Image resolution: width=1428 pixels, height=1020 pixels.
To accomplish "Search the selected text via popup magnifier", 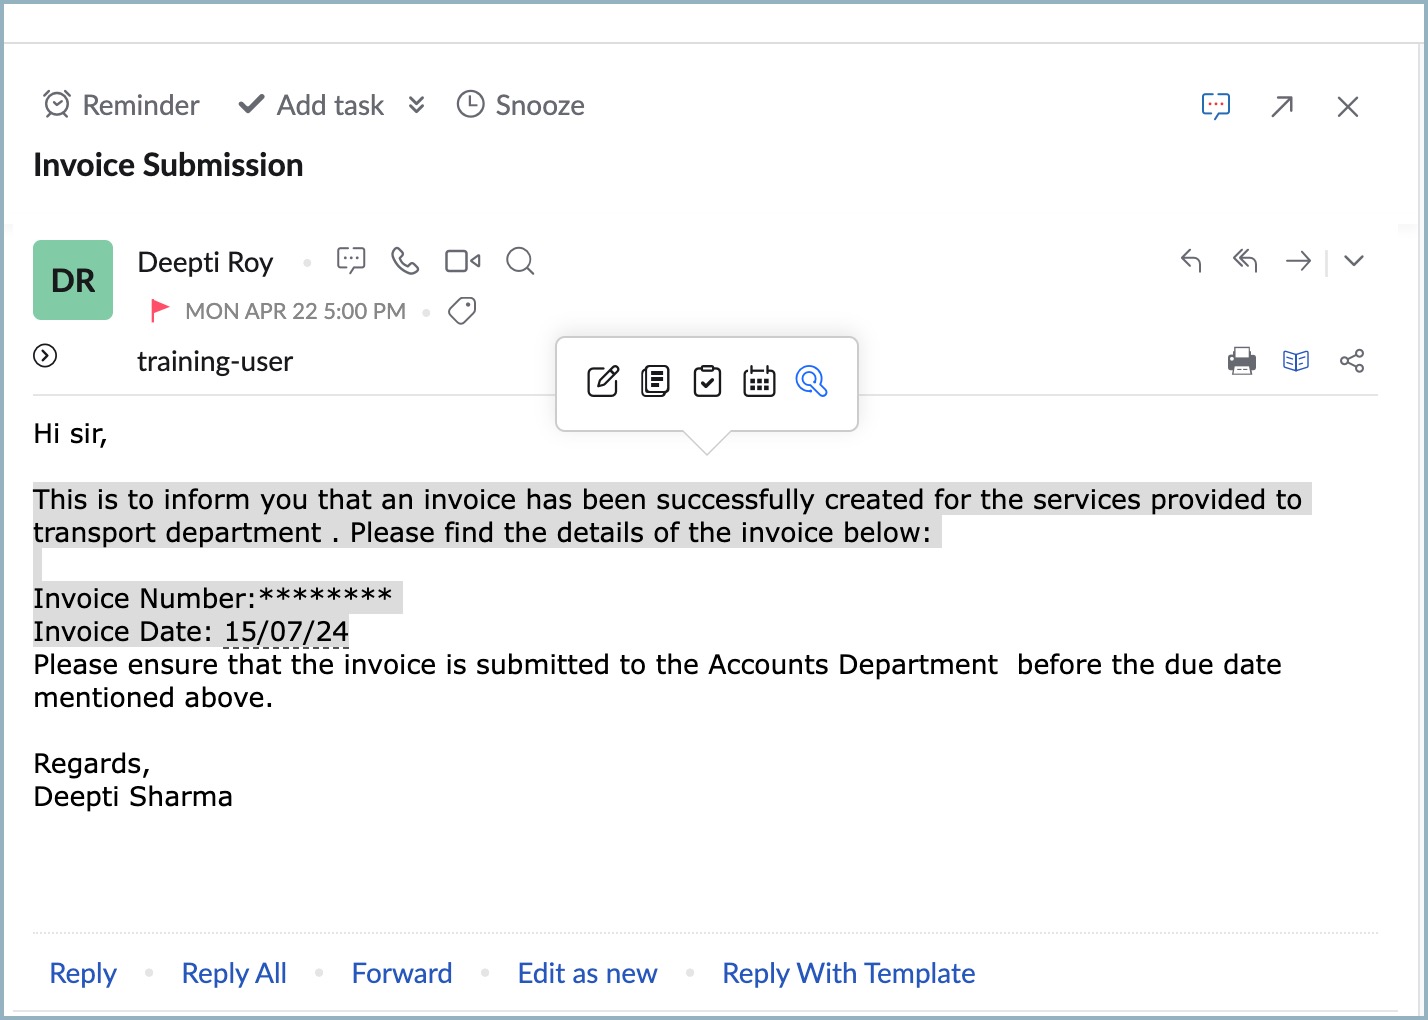I will [811, 381].
